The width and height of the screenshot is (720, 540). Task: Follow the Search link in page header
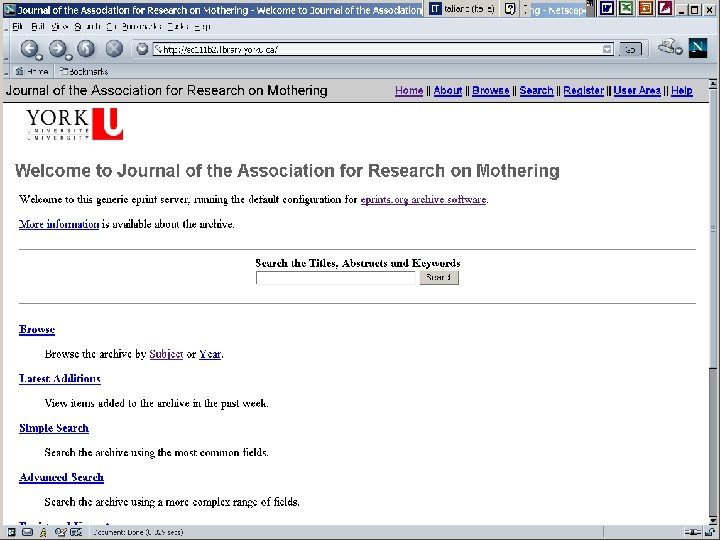[x=536, y=90]
